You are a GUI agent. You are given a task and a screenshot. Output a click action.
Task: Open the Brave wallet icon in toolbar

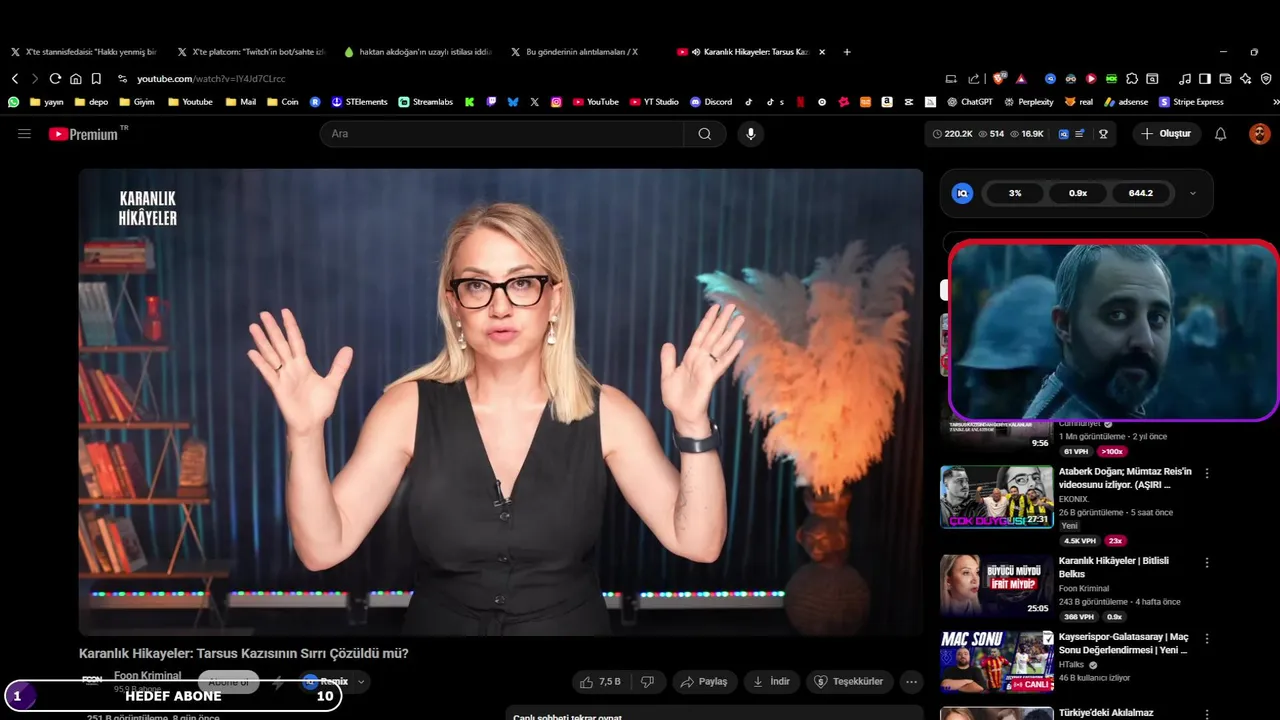[1225, 78]
